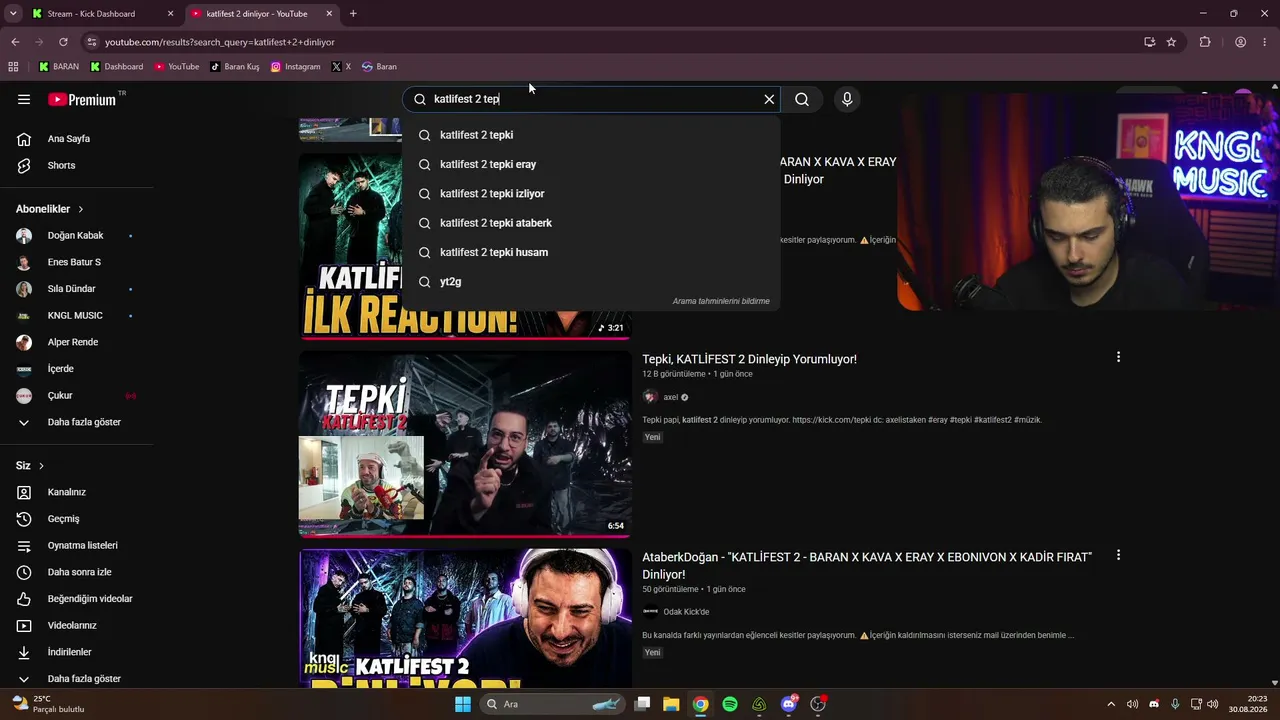The height and width of the screenshot is (720, 1280).
Task: Close the Stream - Kick Dashboard tab
Action: [170, 14]
